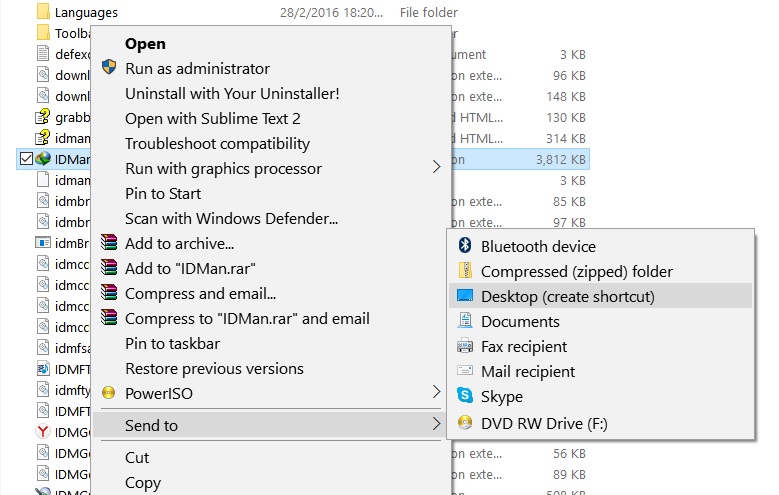Click the WinRAR icon next to Add to archive...
This screenshot has width=779, height=495.
[x=109, y=244]
